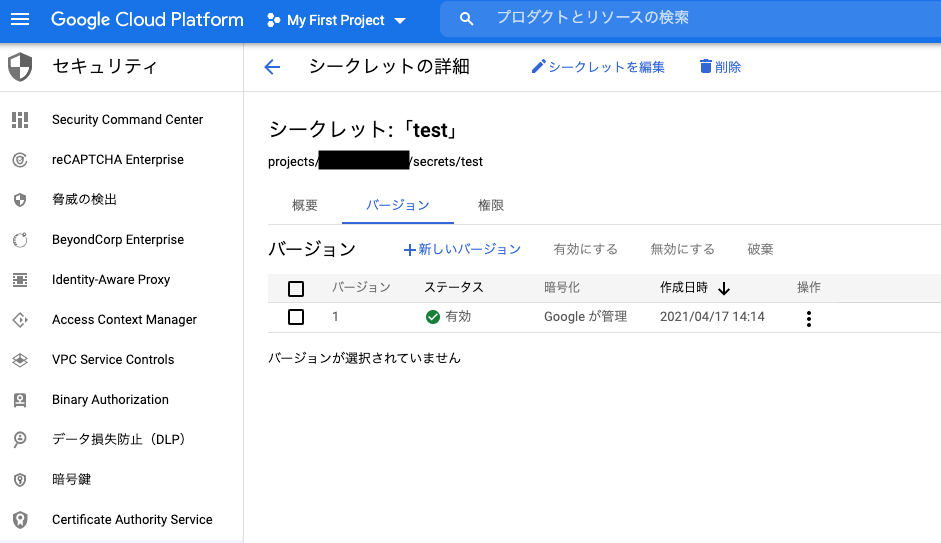
Task: Click the 無効にする button
Action: pos(682,249)
